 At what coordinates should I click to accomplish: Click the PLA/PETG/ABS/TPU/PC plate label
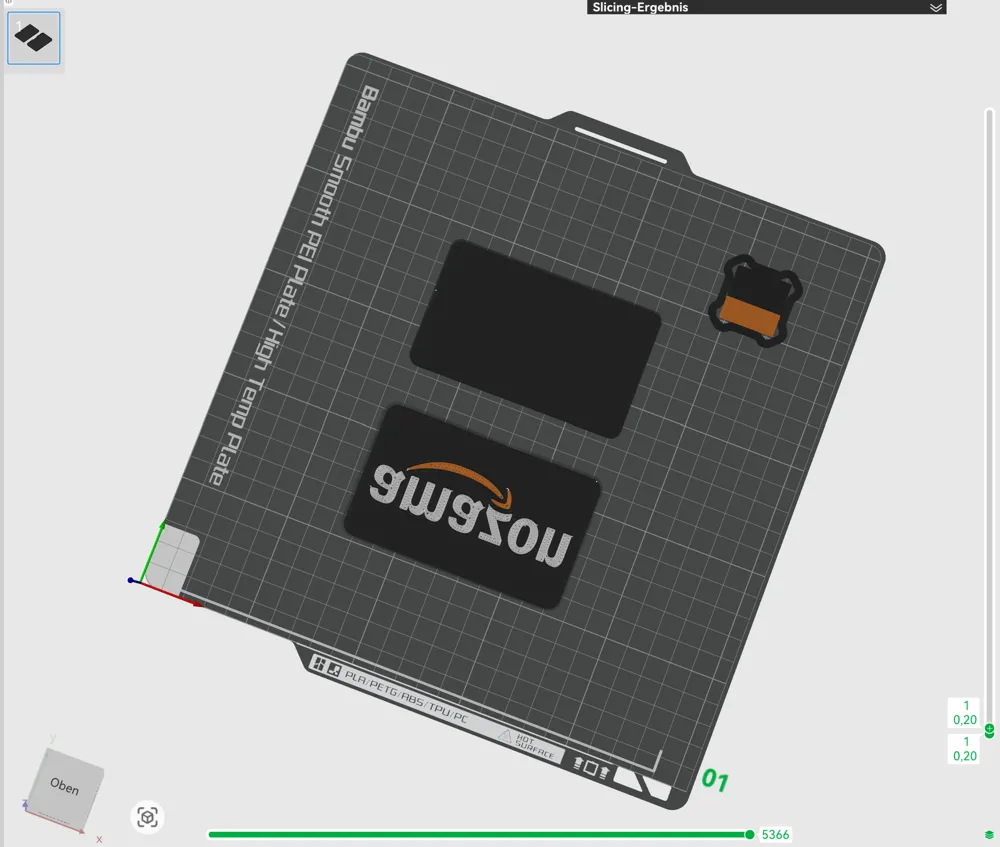click(x=406, y=697)
